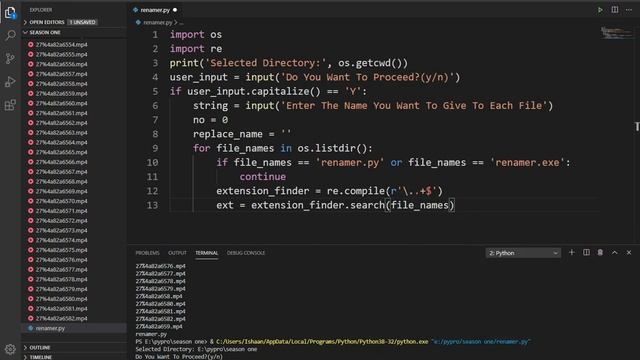The height and width of the screenshot is (360, 640).
Task: Open the file ending in 6558.mp4
Action: pyautogui.click(x=62, y=84)
